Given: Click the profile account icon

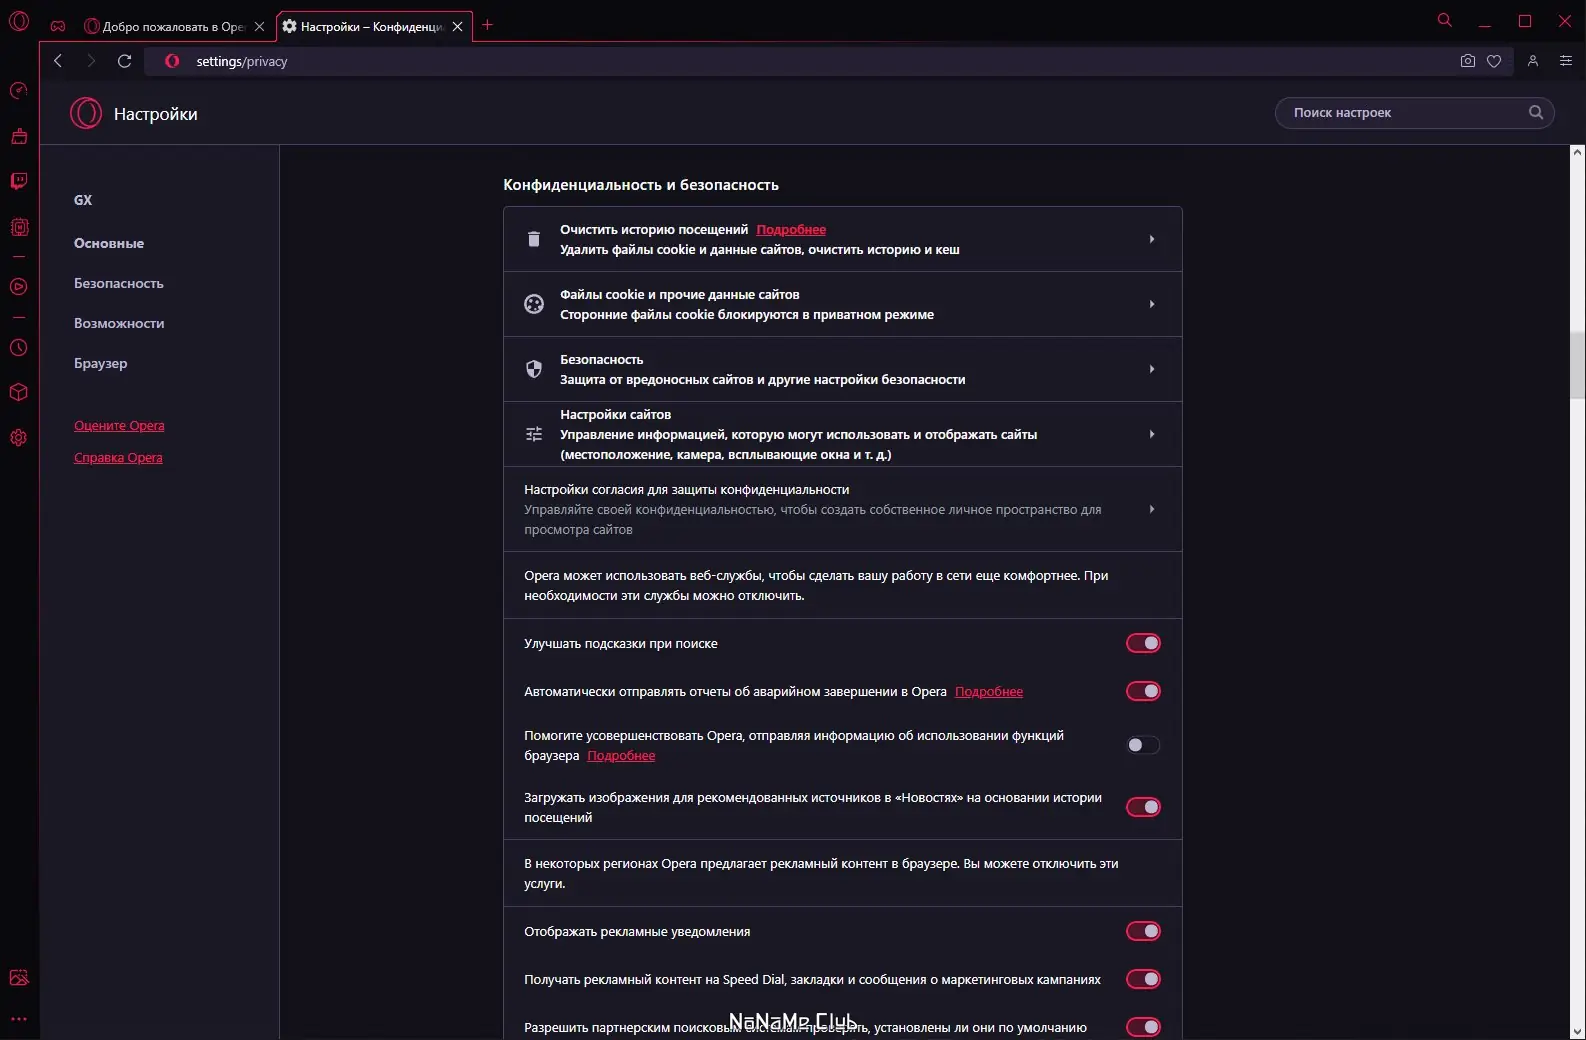Looking at the screenshot, I should point(1532,61).
